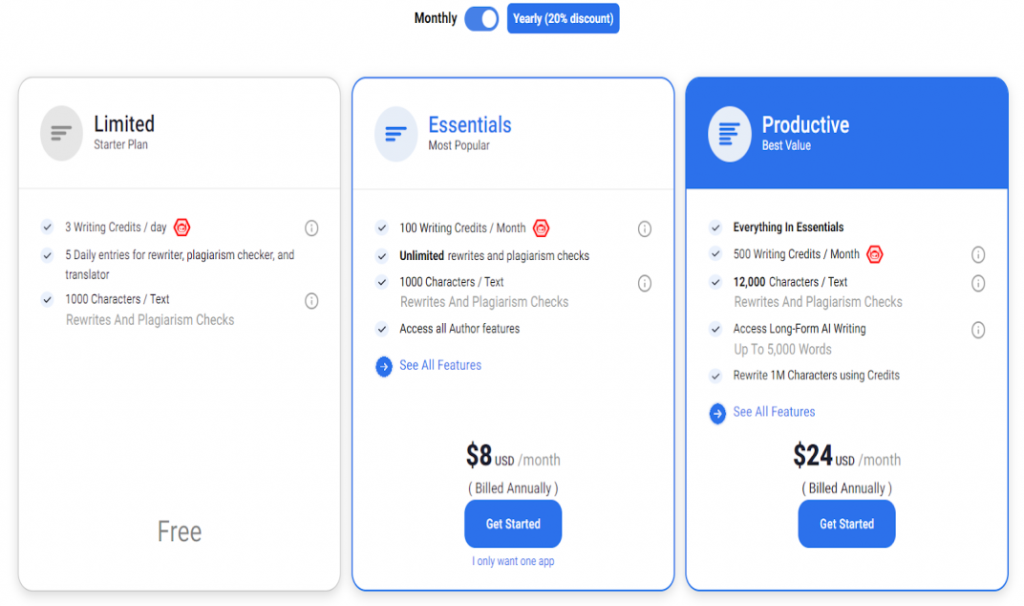Follow the 'I only want one app' link
Screen dimensions: 1024x606
pos(513,561)
